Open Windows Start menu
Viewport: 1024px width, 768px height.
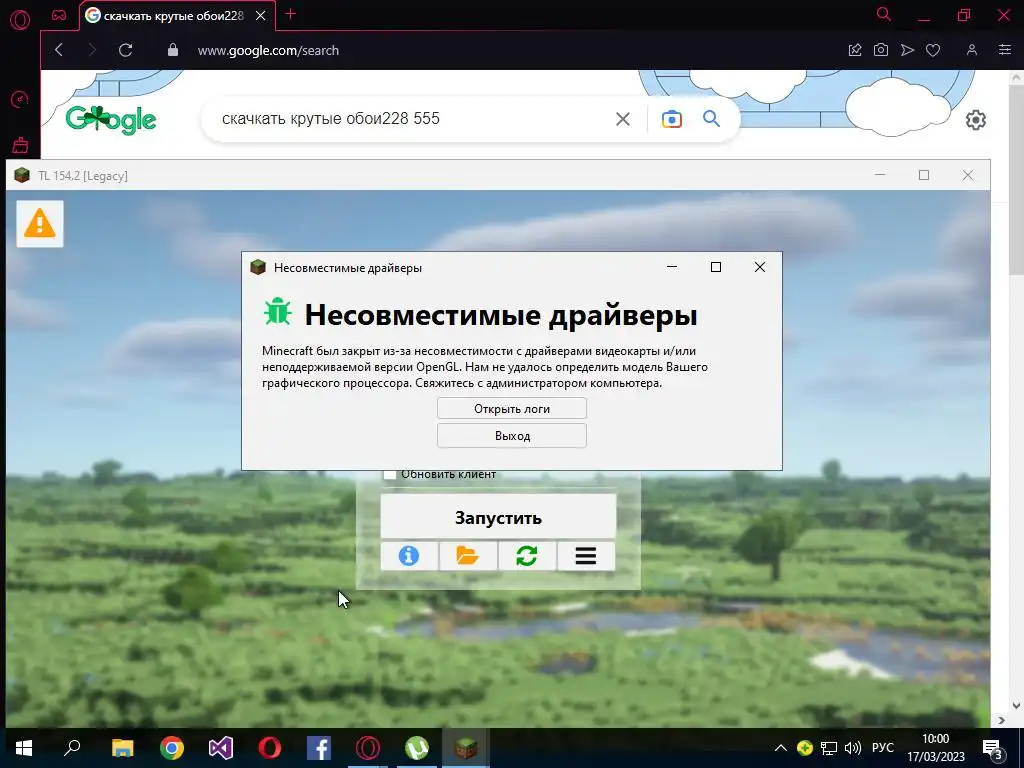(x=24, y=748)
